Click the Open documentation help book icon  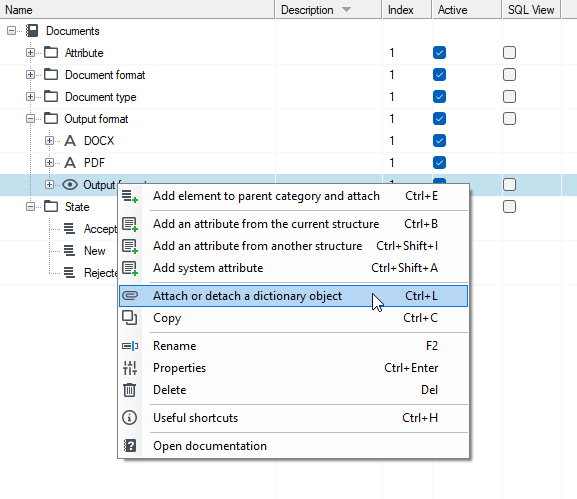(130, 446)
